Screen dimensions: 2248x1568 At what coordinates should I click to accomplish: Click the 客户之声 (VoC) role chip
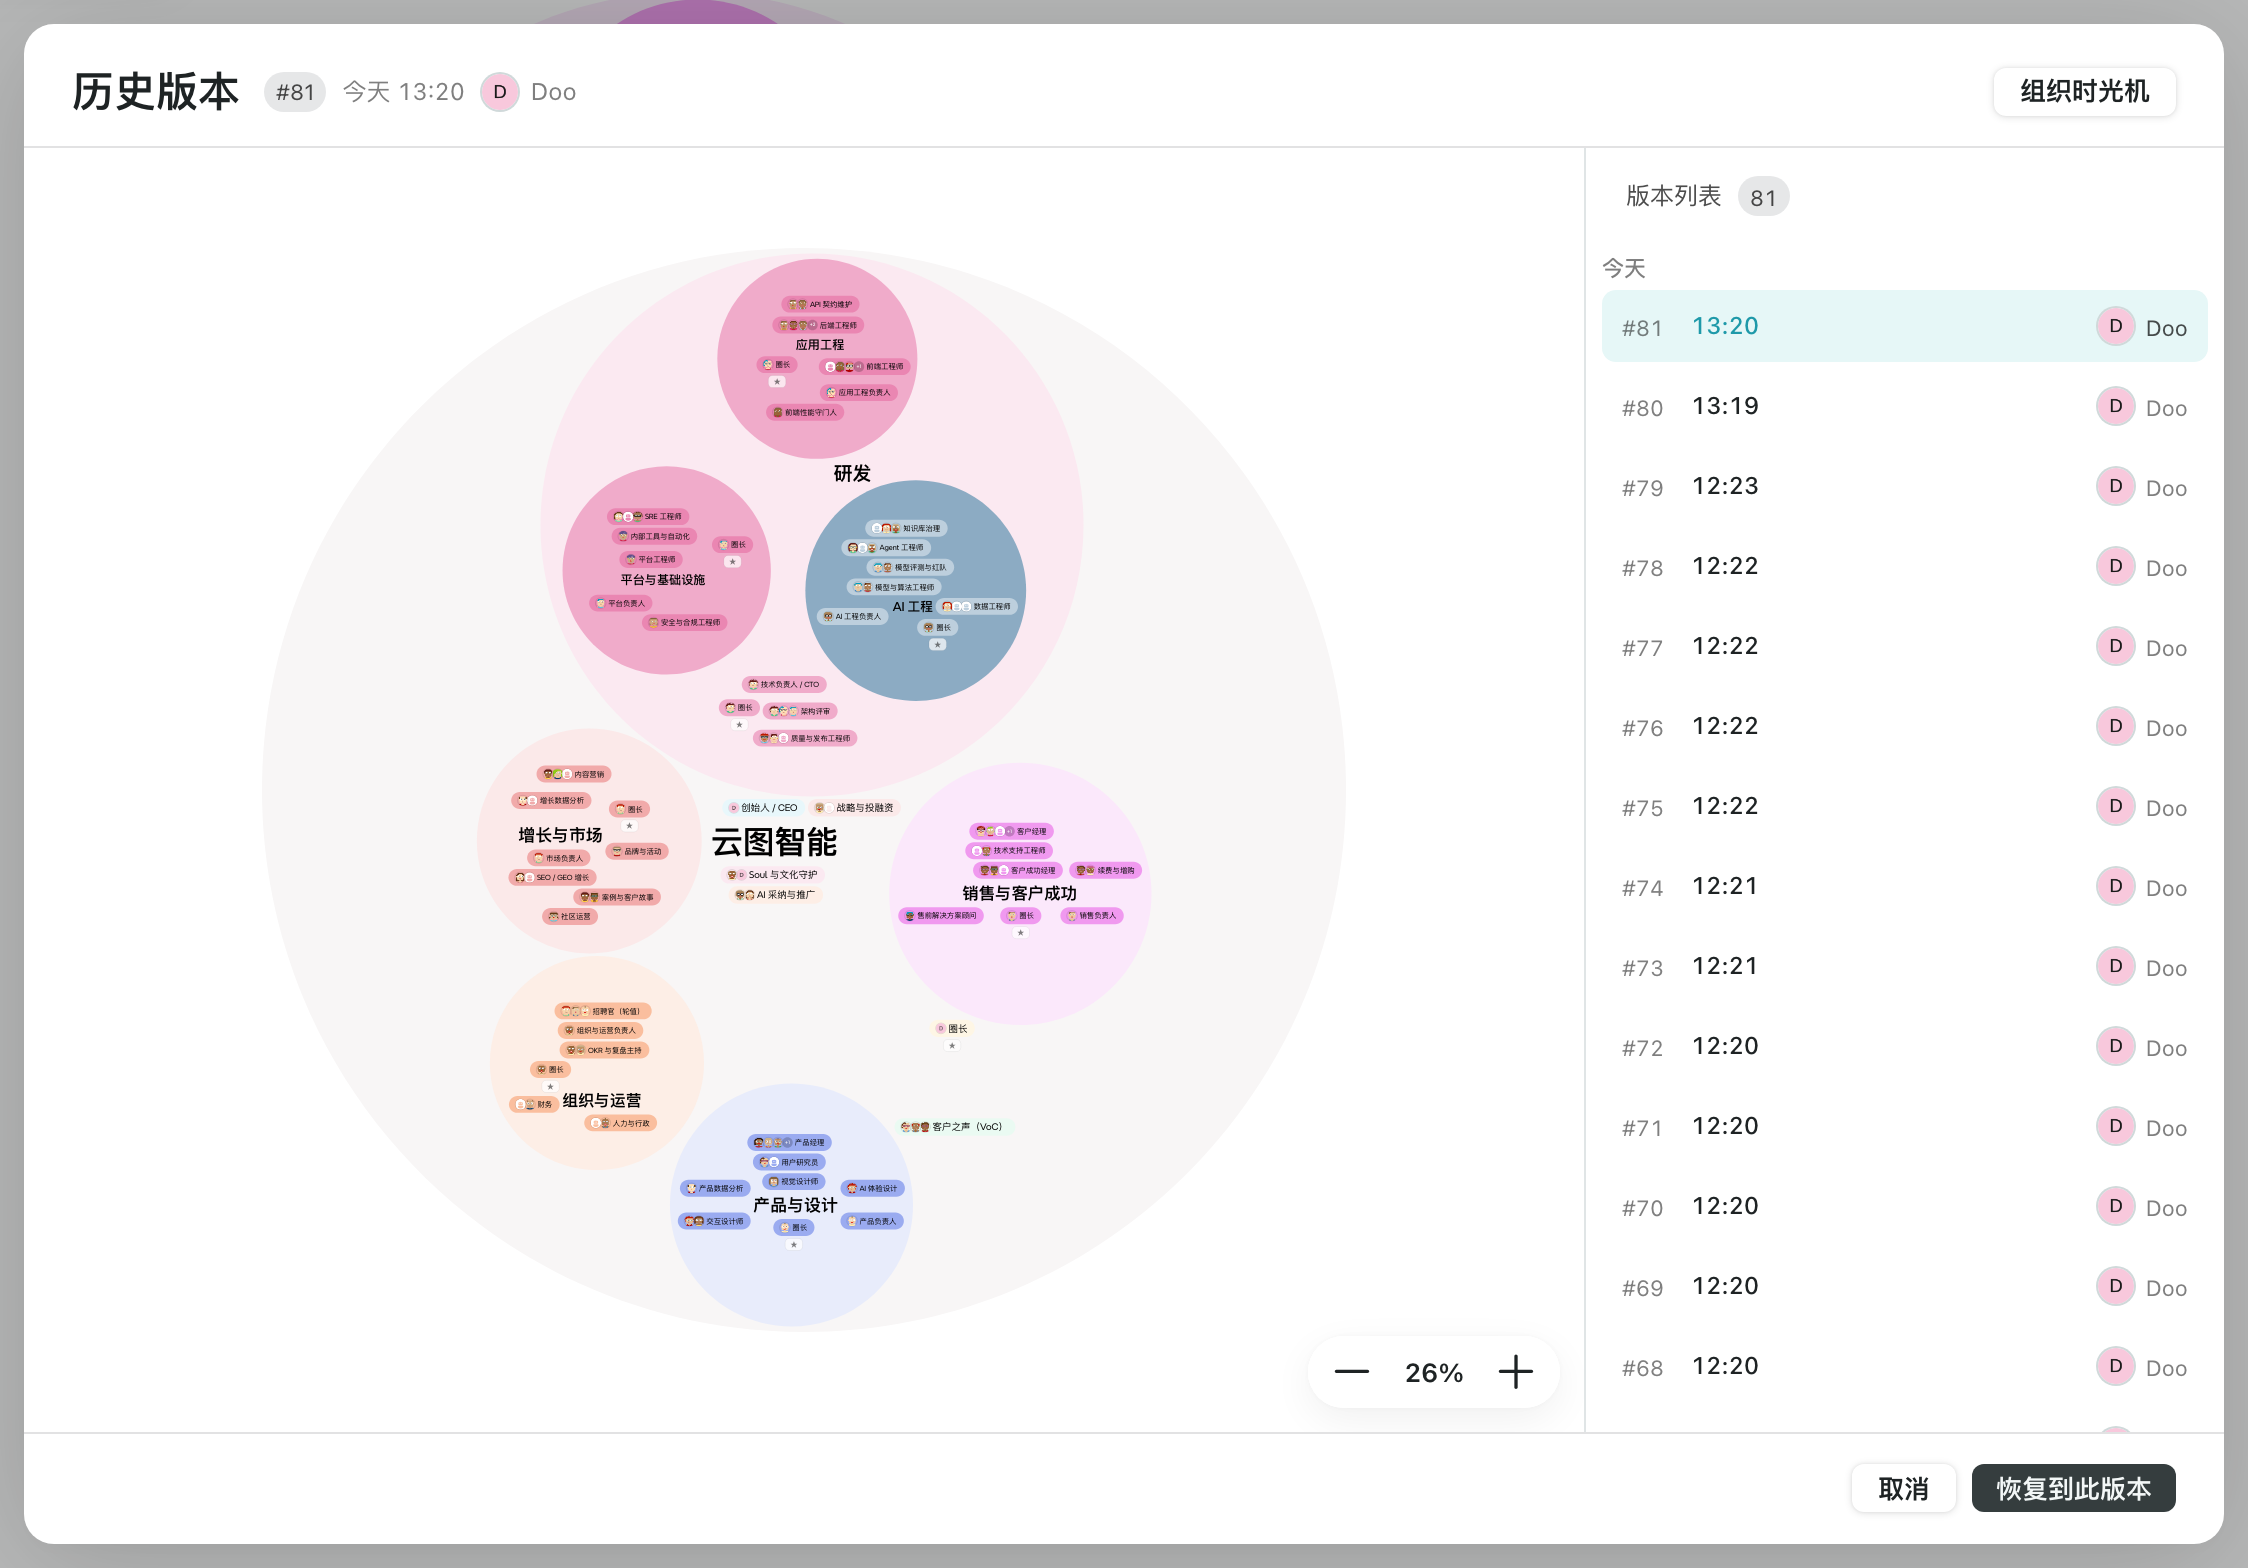click(955, 1127)
